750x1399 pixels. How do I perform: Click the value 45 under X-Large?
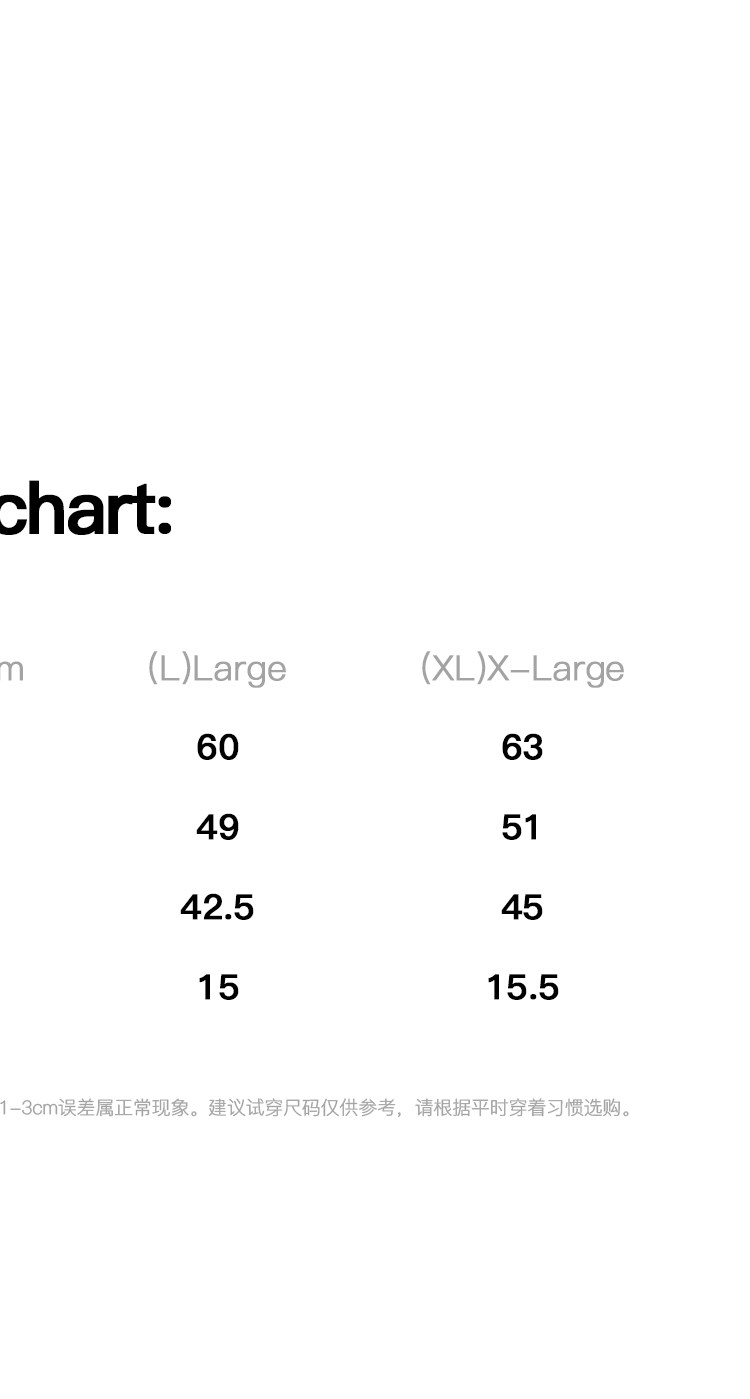522,907
